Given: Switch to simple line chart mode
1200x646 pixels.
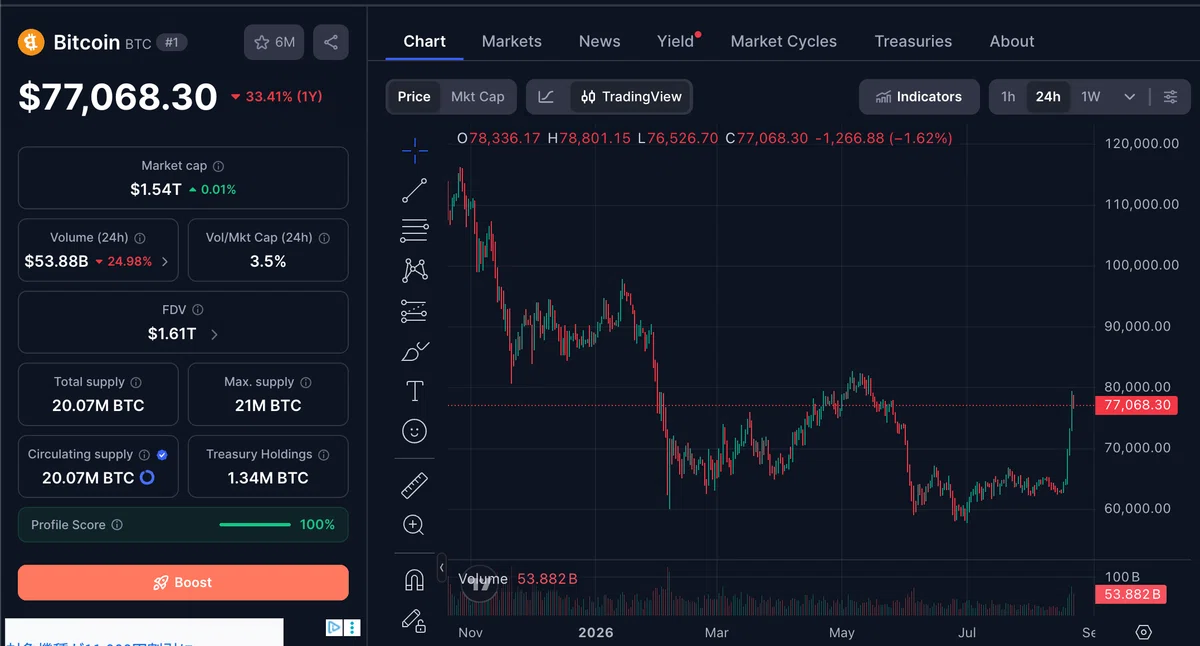Looking at the screenshot, I should click(x=546, y=97).
